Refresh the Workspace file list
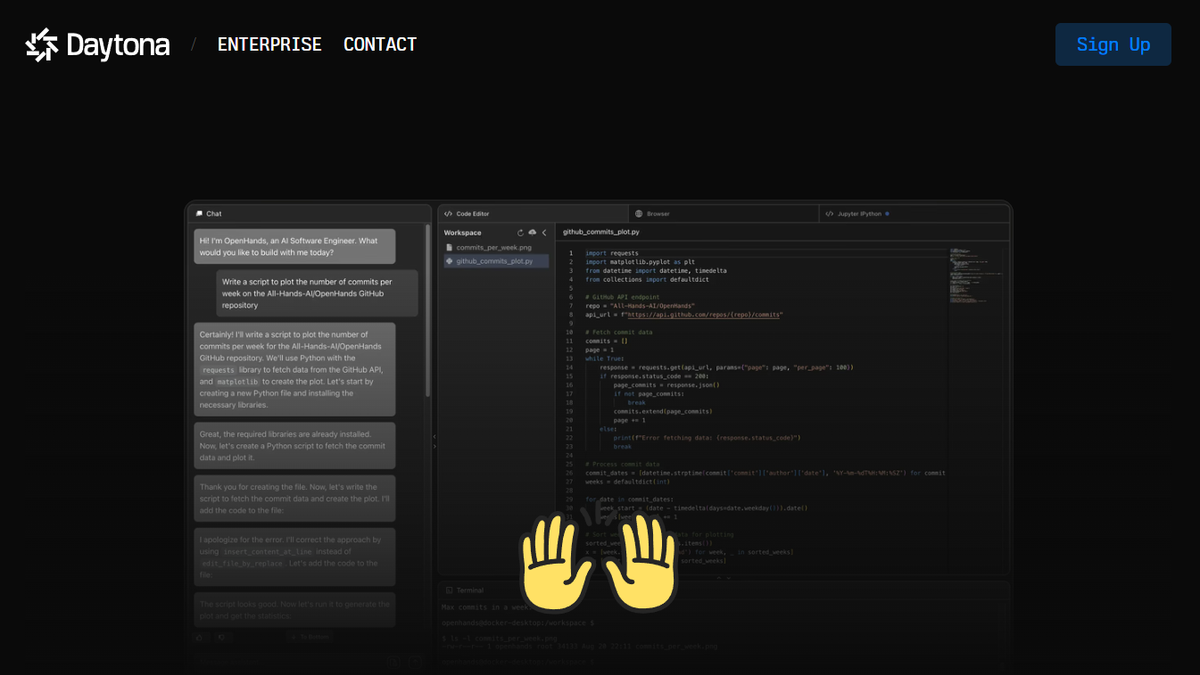Image resolution: width=1200 pixels, height=675 pixels. coord(520,233)
